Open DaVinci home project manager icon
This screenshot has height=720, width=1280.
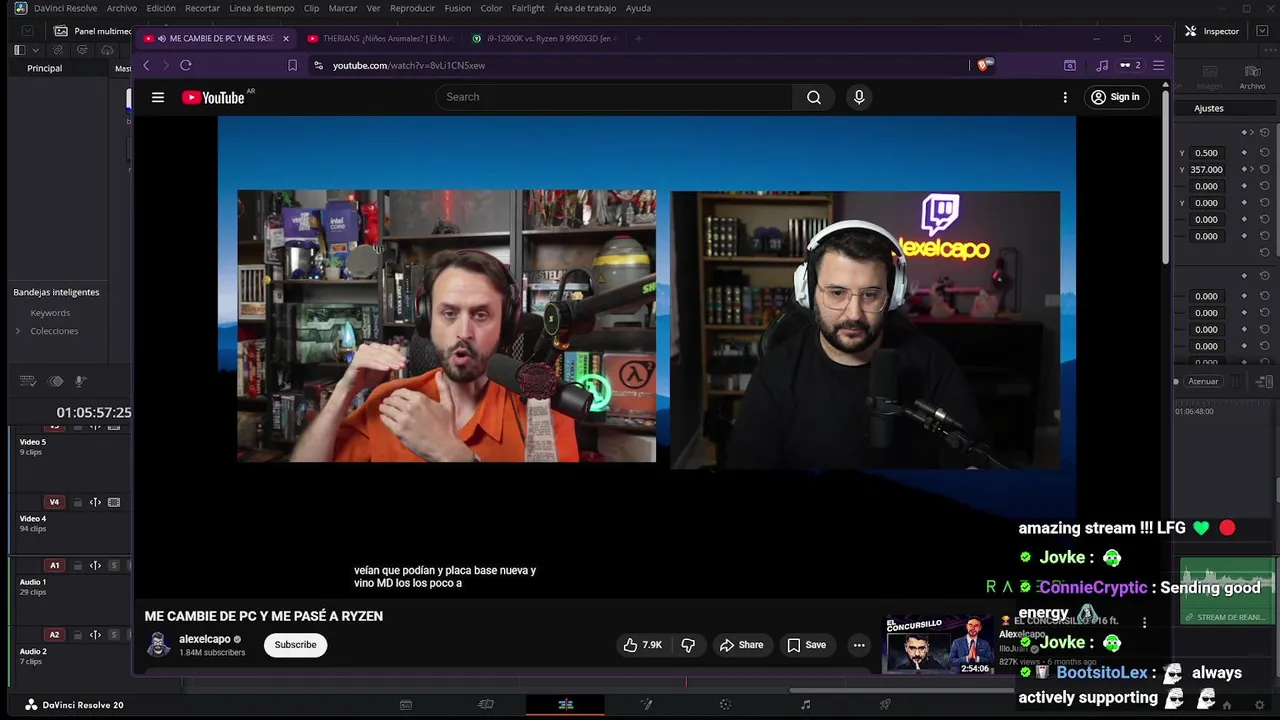pos(1226,705)
